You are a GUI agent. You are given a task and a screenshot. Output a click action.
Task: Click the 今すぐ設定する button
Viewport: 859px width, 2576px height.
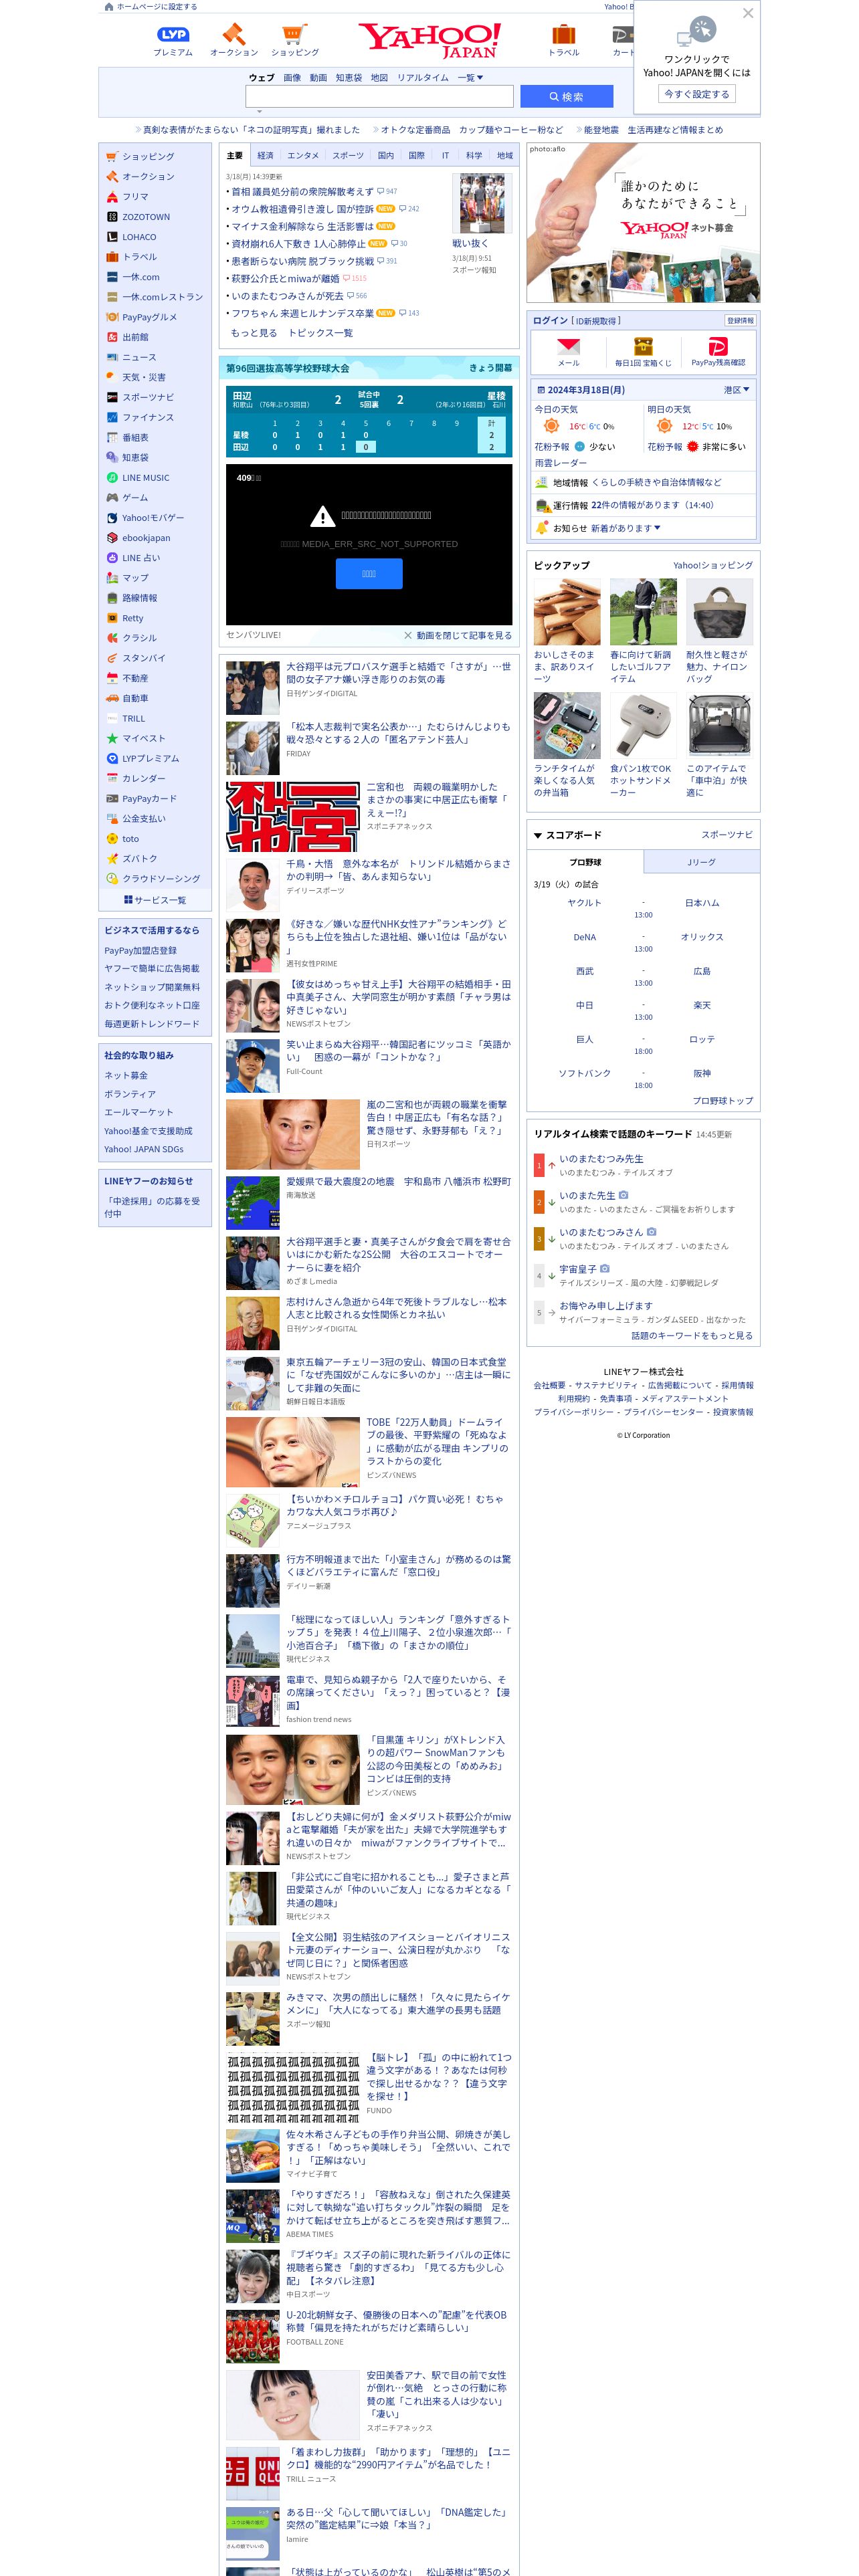[x=697, y=94]
